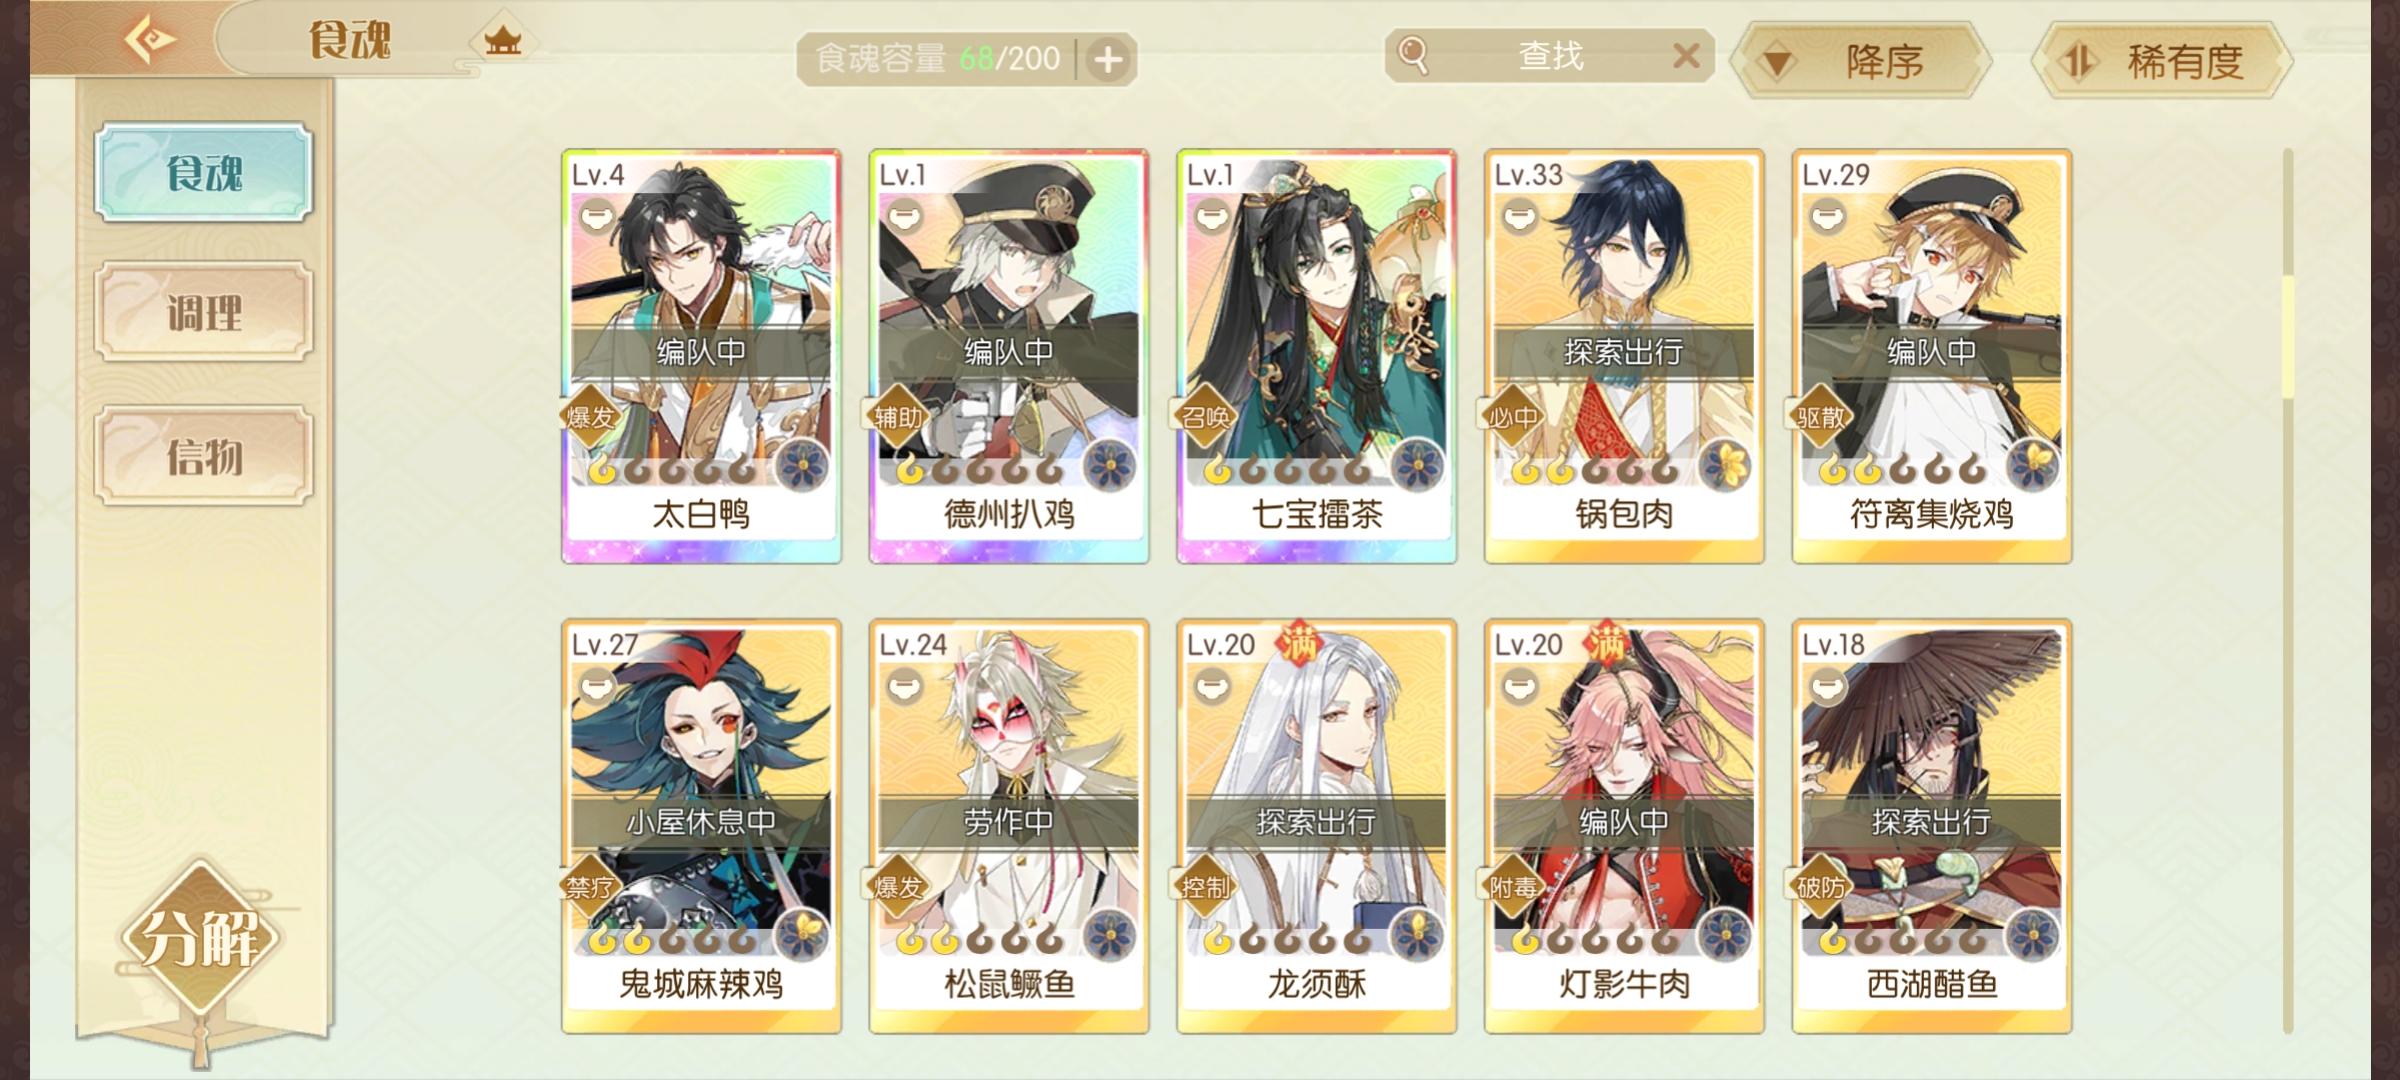Switch to the 信物 tab
This screenshot has height=1080, width=2400.
point(204,456)
